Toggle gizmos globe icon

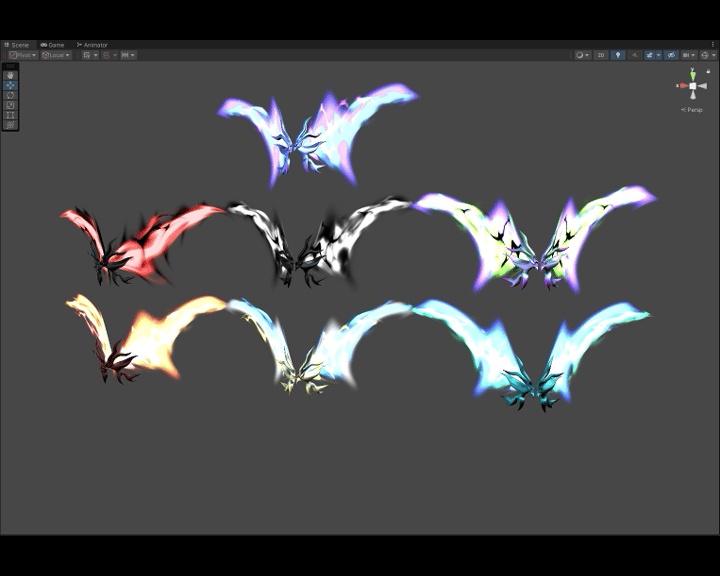click(705, 55)
